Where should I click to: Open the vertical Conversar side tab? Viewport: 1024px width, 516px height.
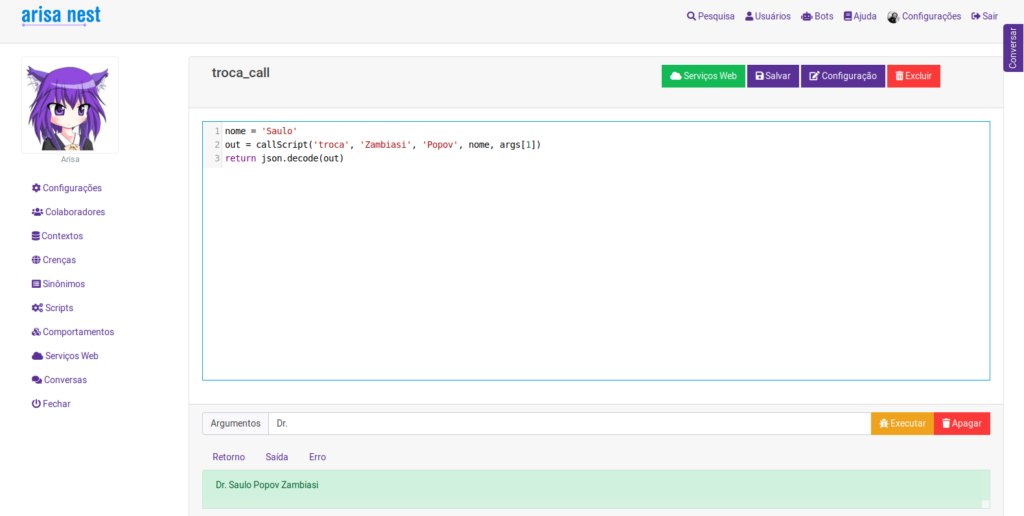pos(1013,47)
